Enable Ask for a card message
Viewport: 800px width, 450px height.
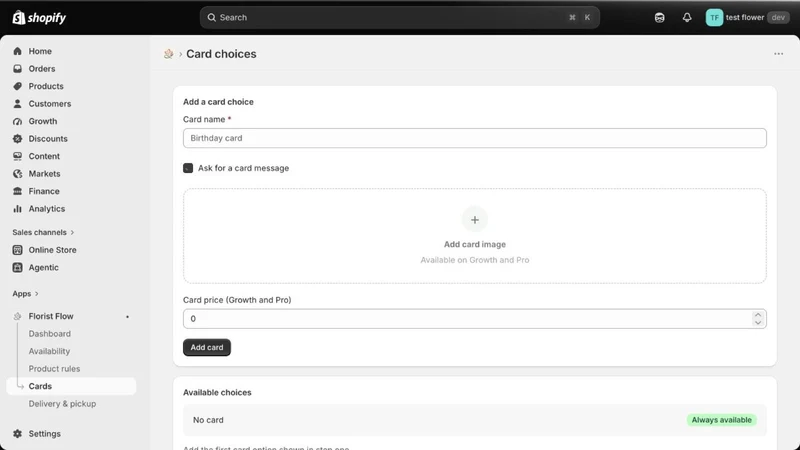[188, 168]
